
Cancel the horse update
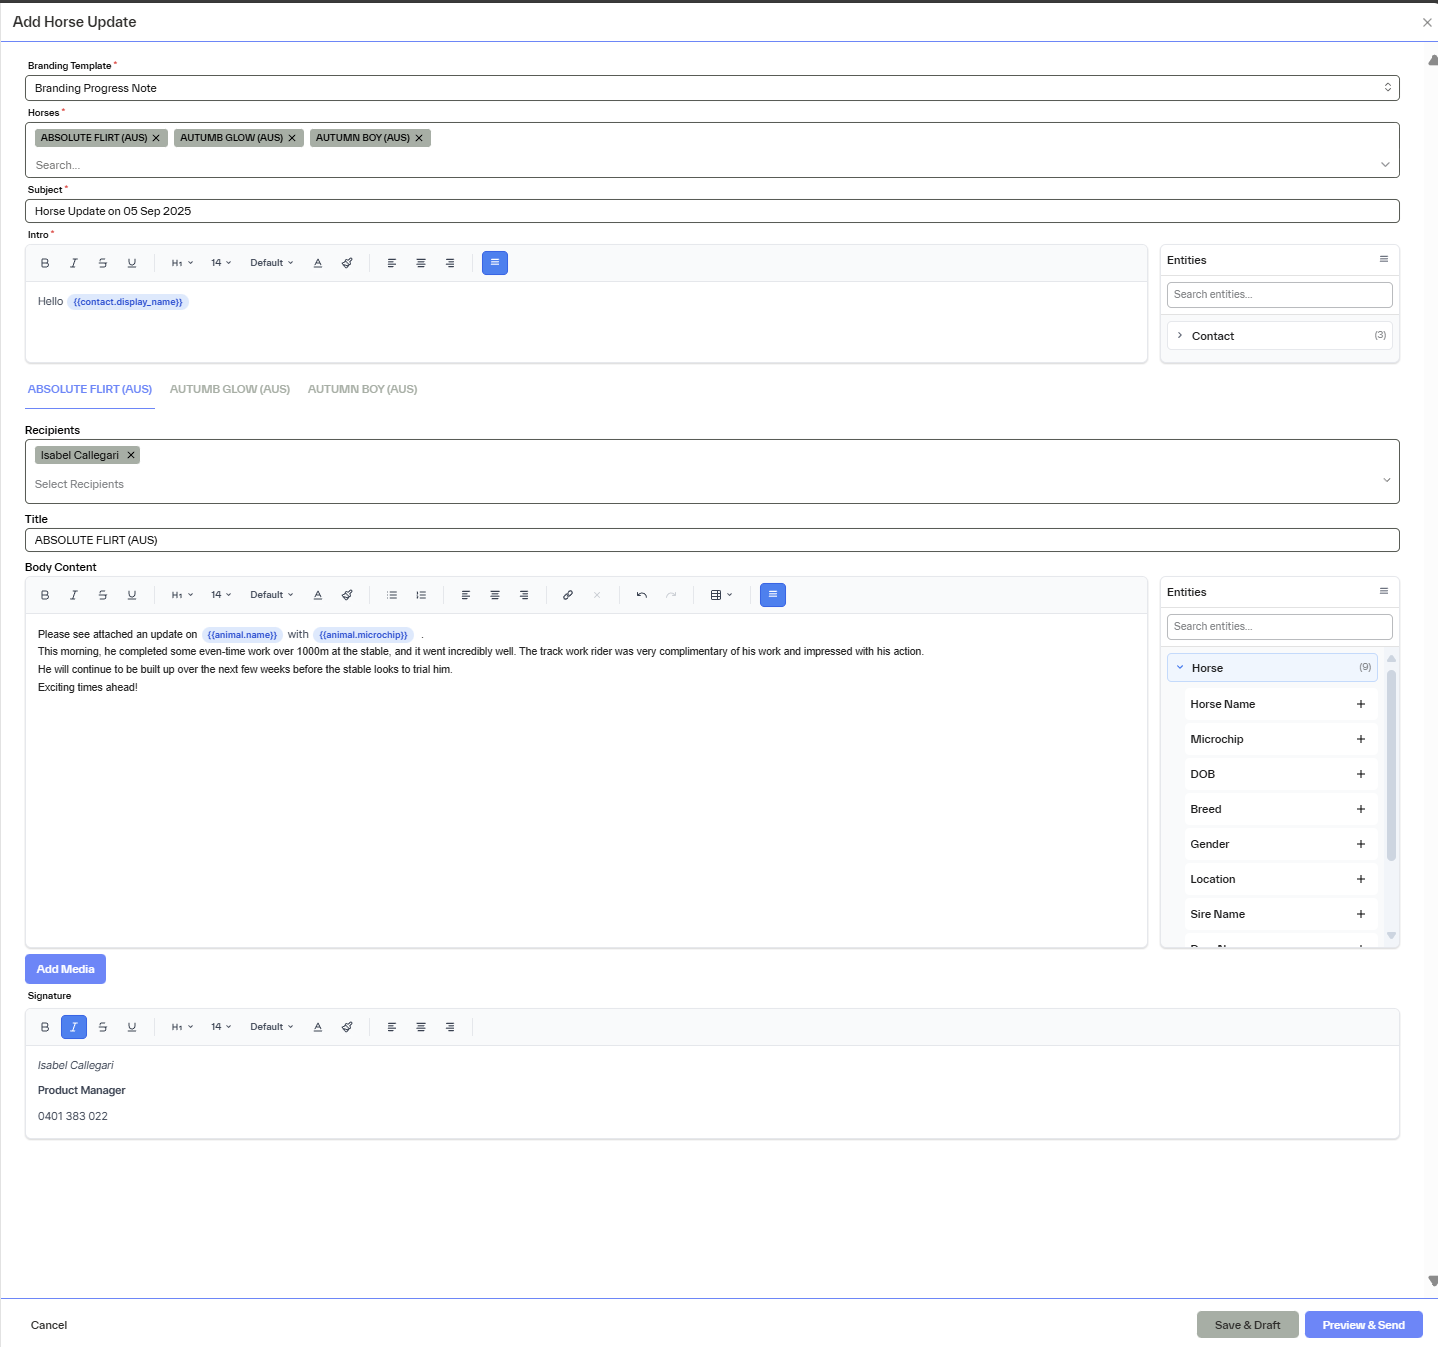[49, 1325]
